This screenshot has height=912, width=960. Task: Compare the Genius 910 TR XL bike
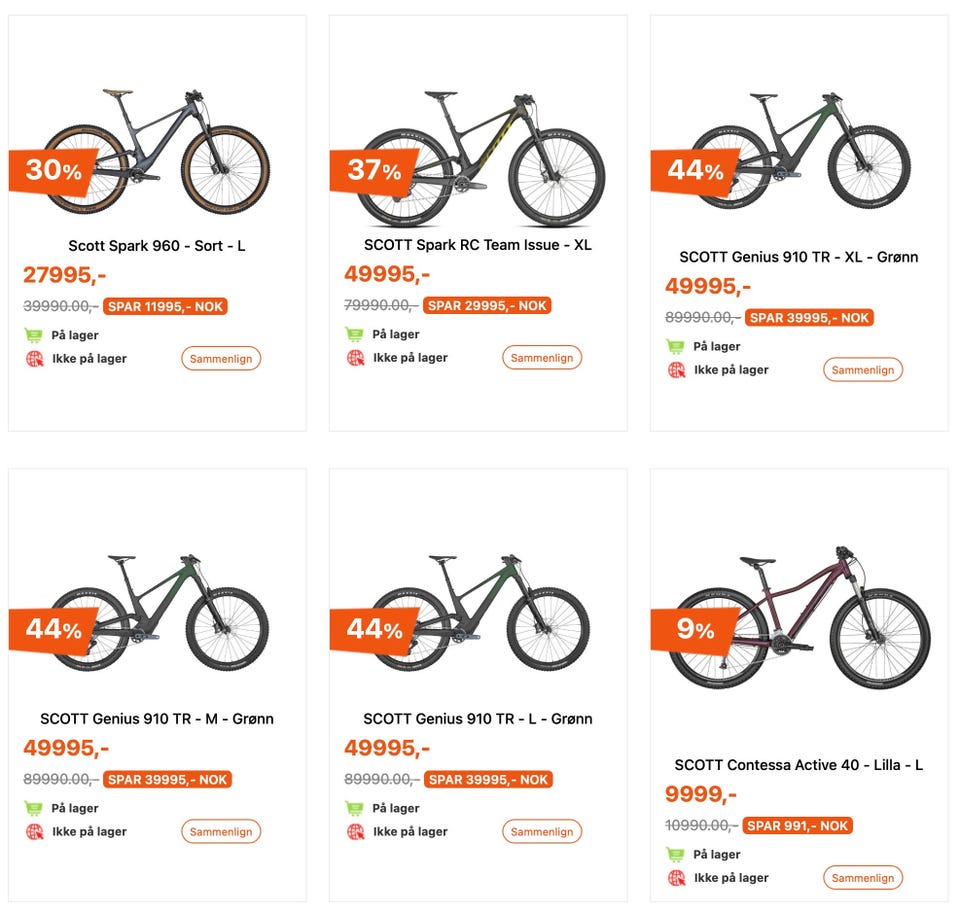(863, 370)
